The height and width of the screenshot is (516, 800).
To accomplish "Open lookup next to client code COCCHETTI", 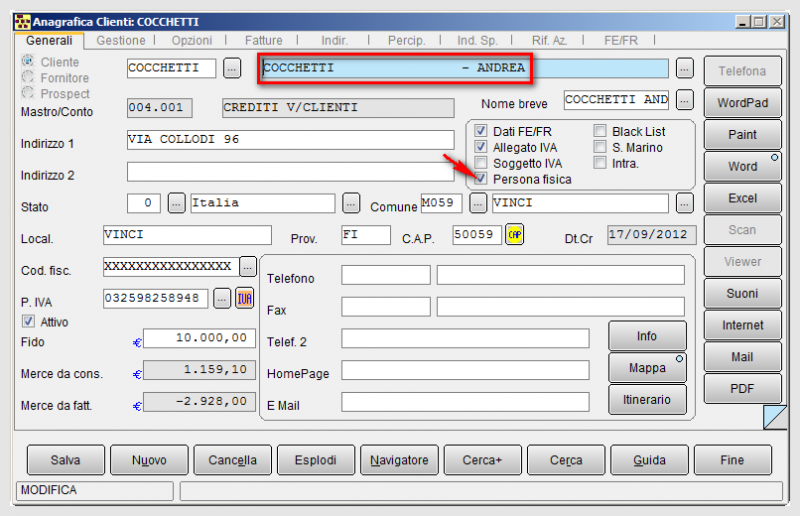I will (232, 68).
